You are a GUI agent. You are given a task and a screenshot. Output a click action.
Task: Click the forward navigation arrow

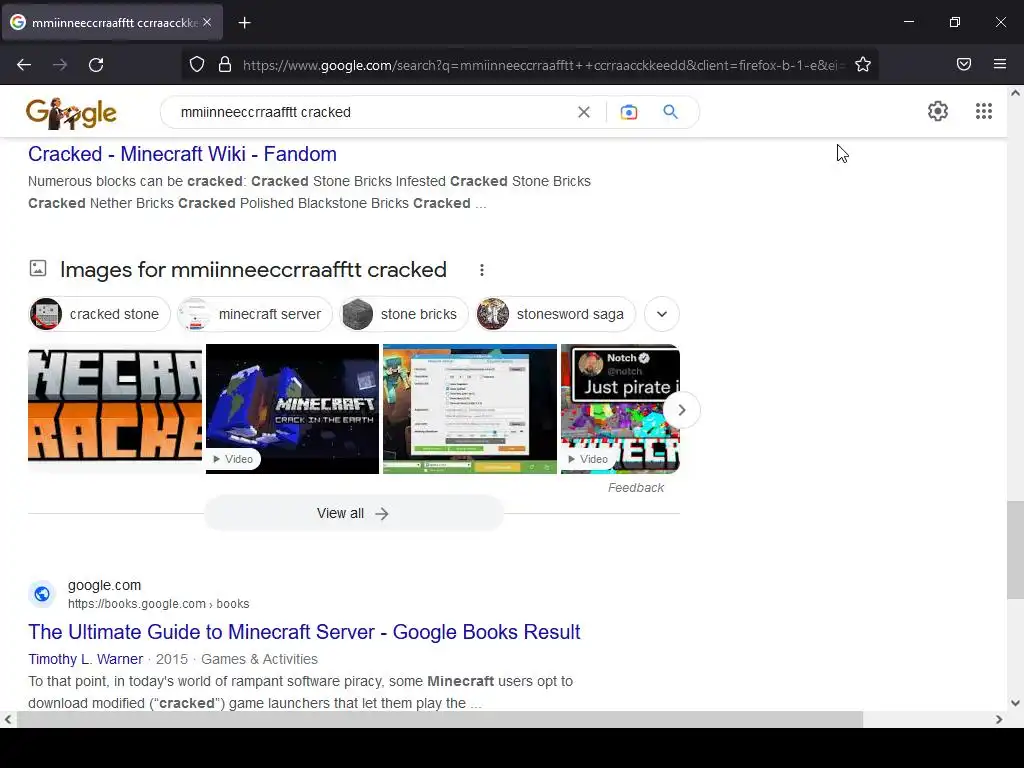click(60, 65)
